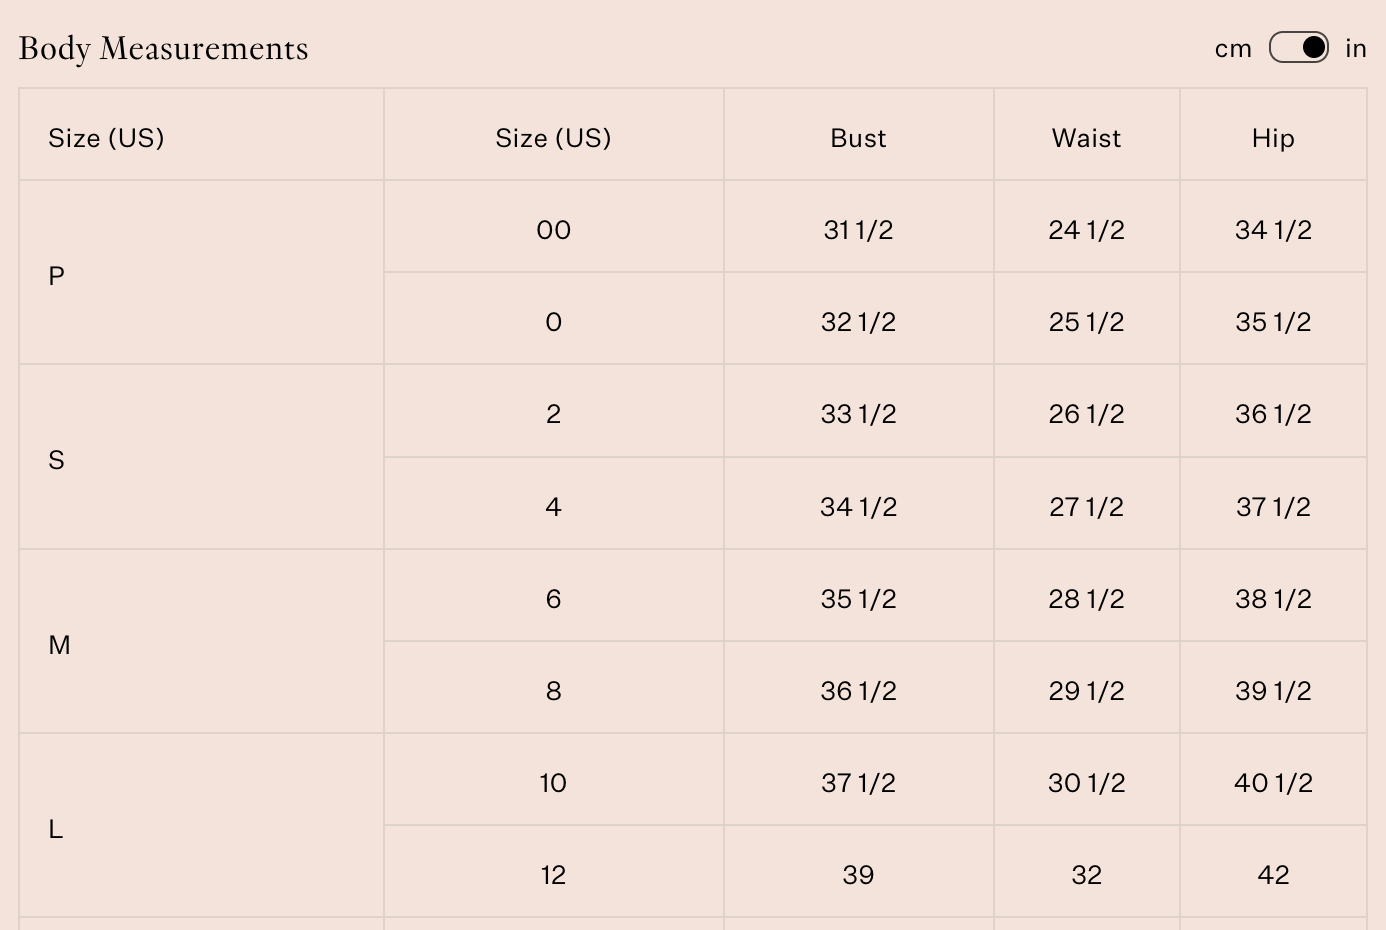Viewport: 1386px width, 930px height.
Task: Click the waist value 32 cell
Action: point(1086,875)
